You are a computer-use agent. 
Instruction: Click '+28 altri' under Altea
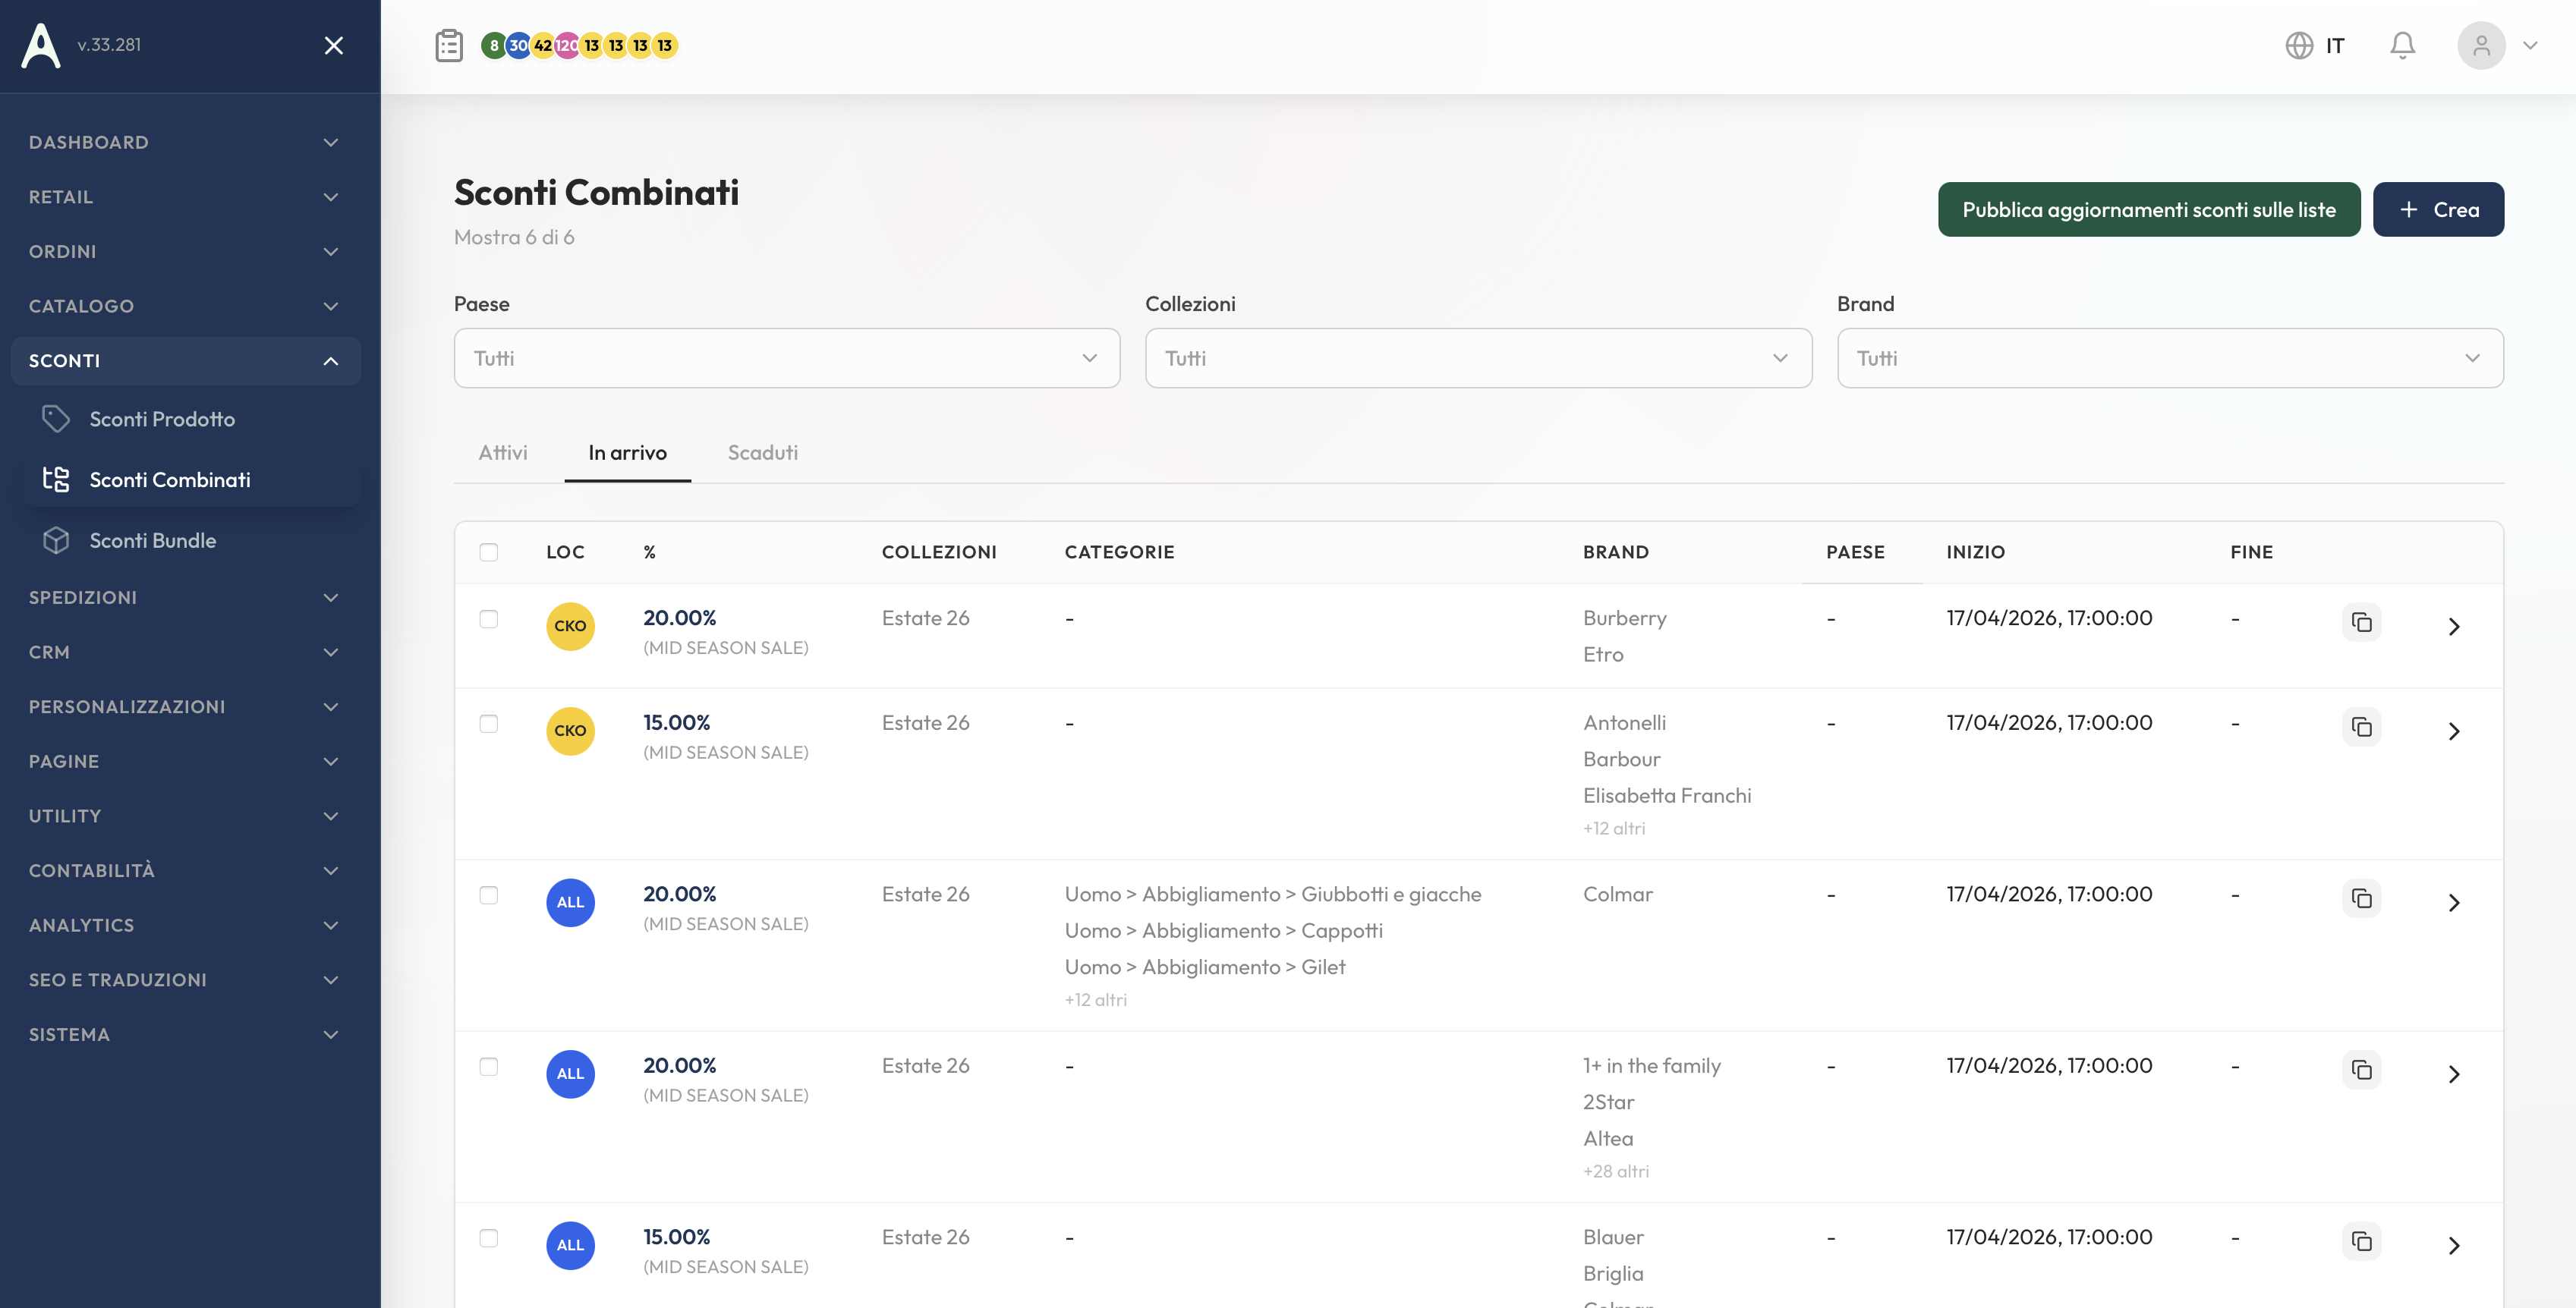(1616, 1171)
